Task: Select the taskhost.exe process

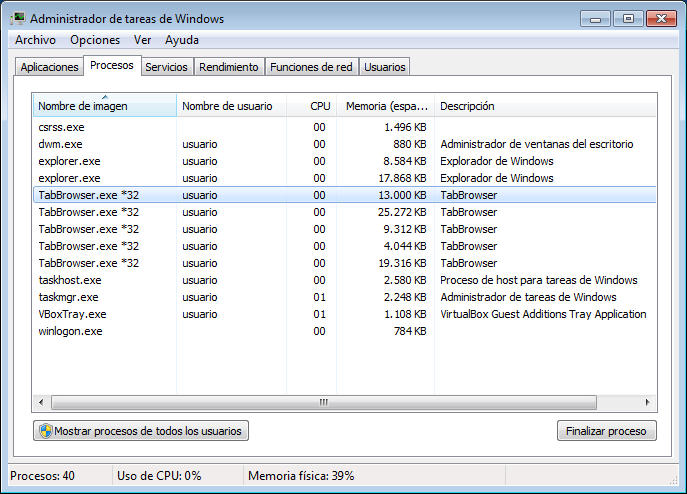Action: pyautogui.click(x=344, y=280)
